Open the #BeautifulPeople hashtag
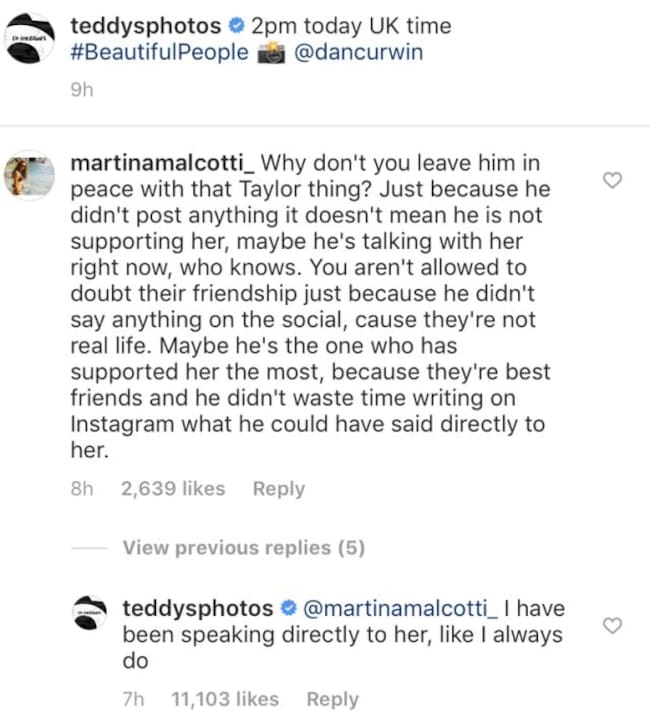Screen dimensions: 650x726 160,52
